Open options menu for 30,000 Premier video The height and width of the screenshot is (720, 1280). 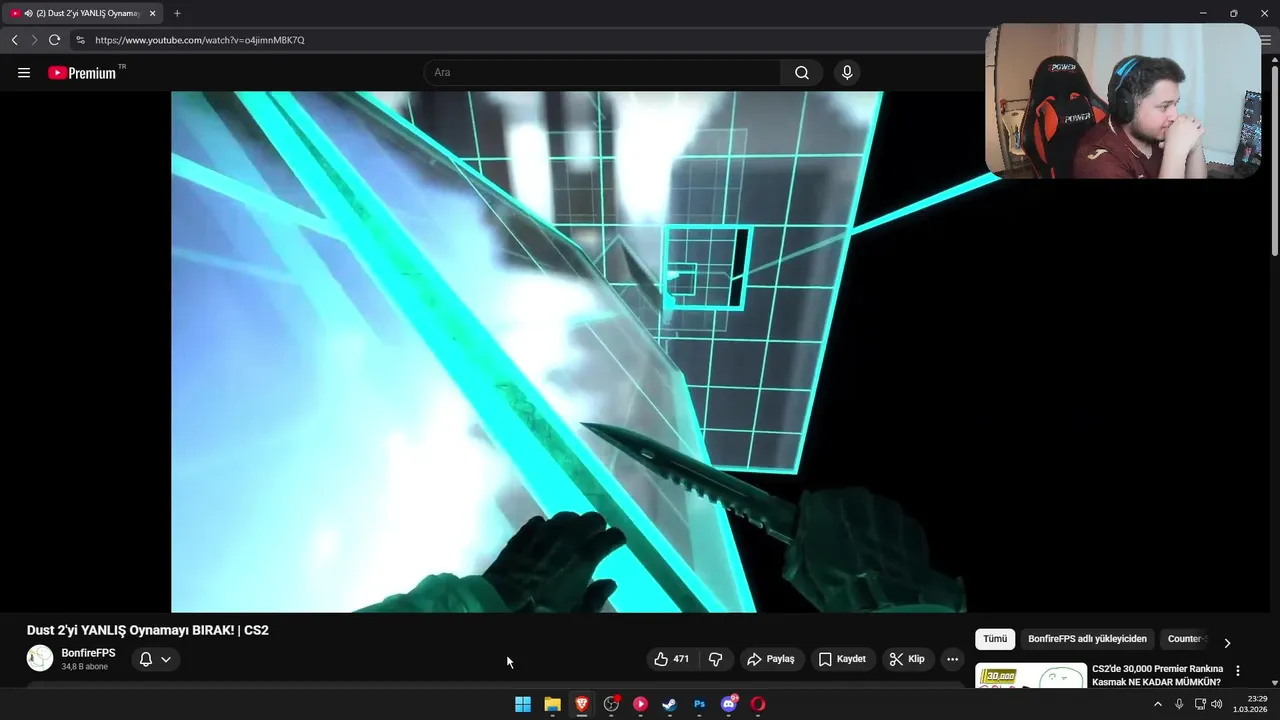[x=1238, y=671]
